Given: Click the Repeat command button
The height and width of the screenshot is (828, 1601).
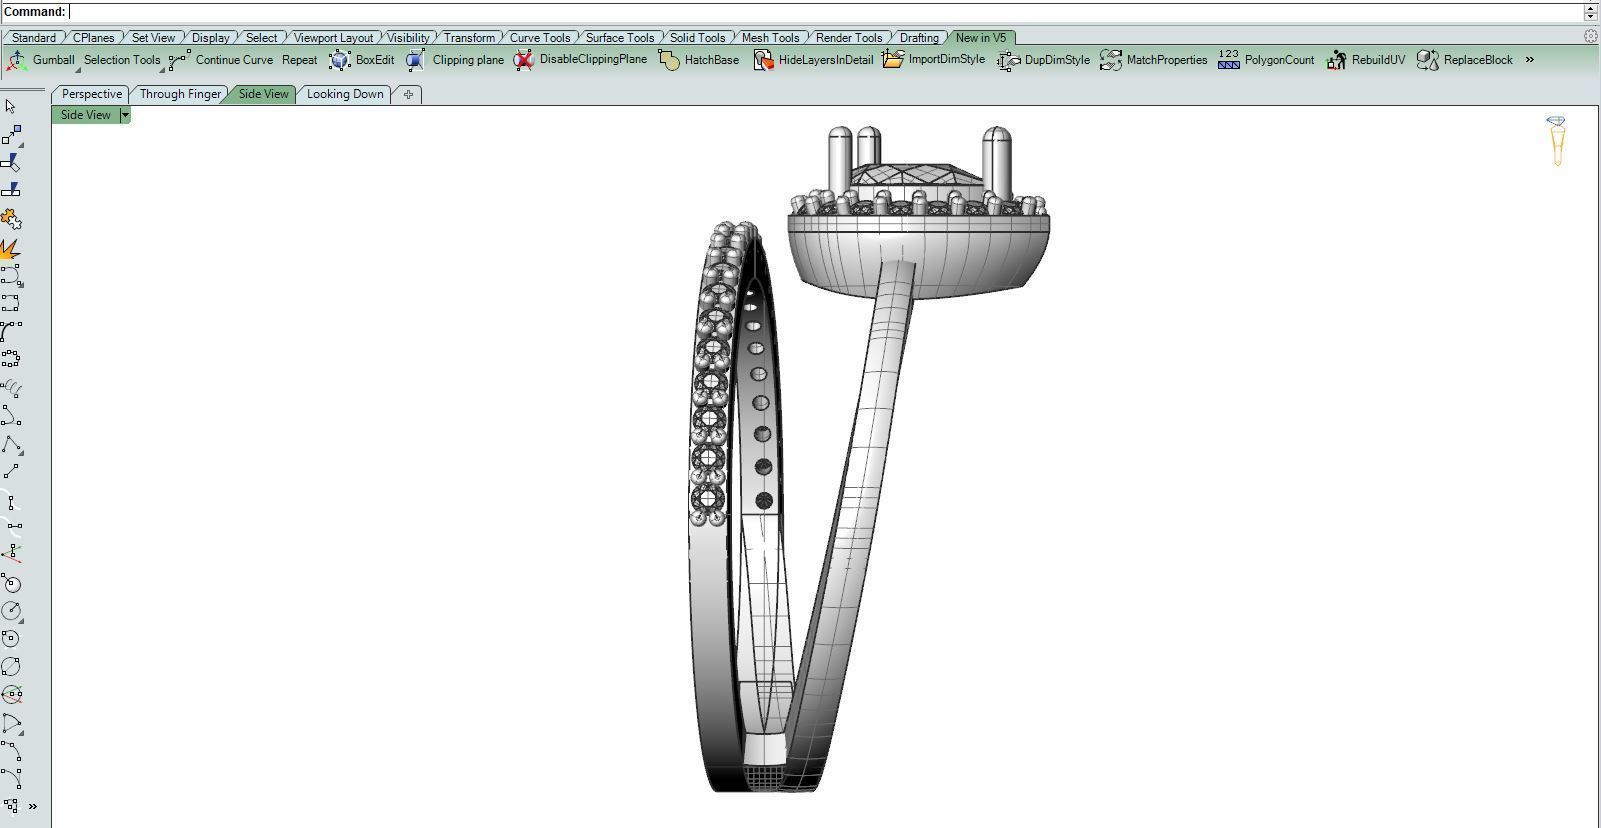Looking at the screenshot, I should pyautogui.click(x=299, y=60).
